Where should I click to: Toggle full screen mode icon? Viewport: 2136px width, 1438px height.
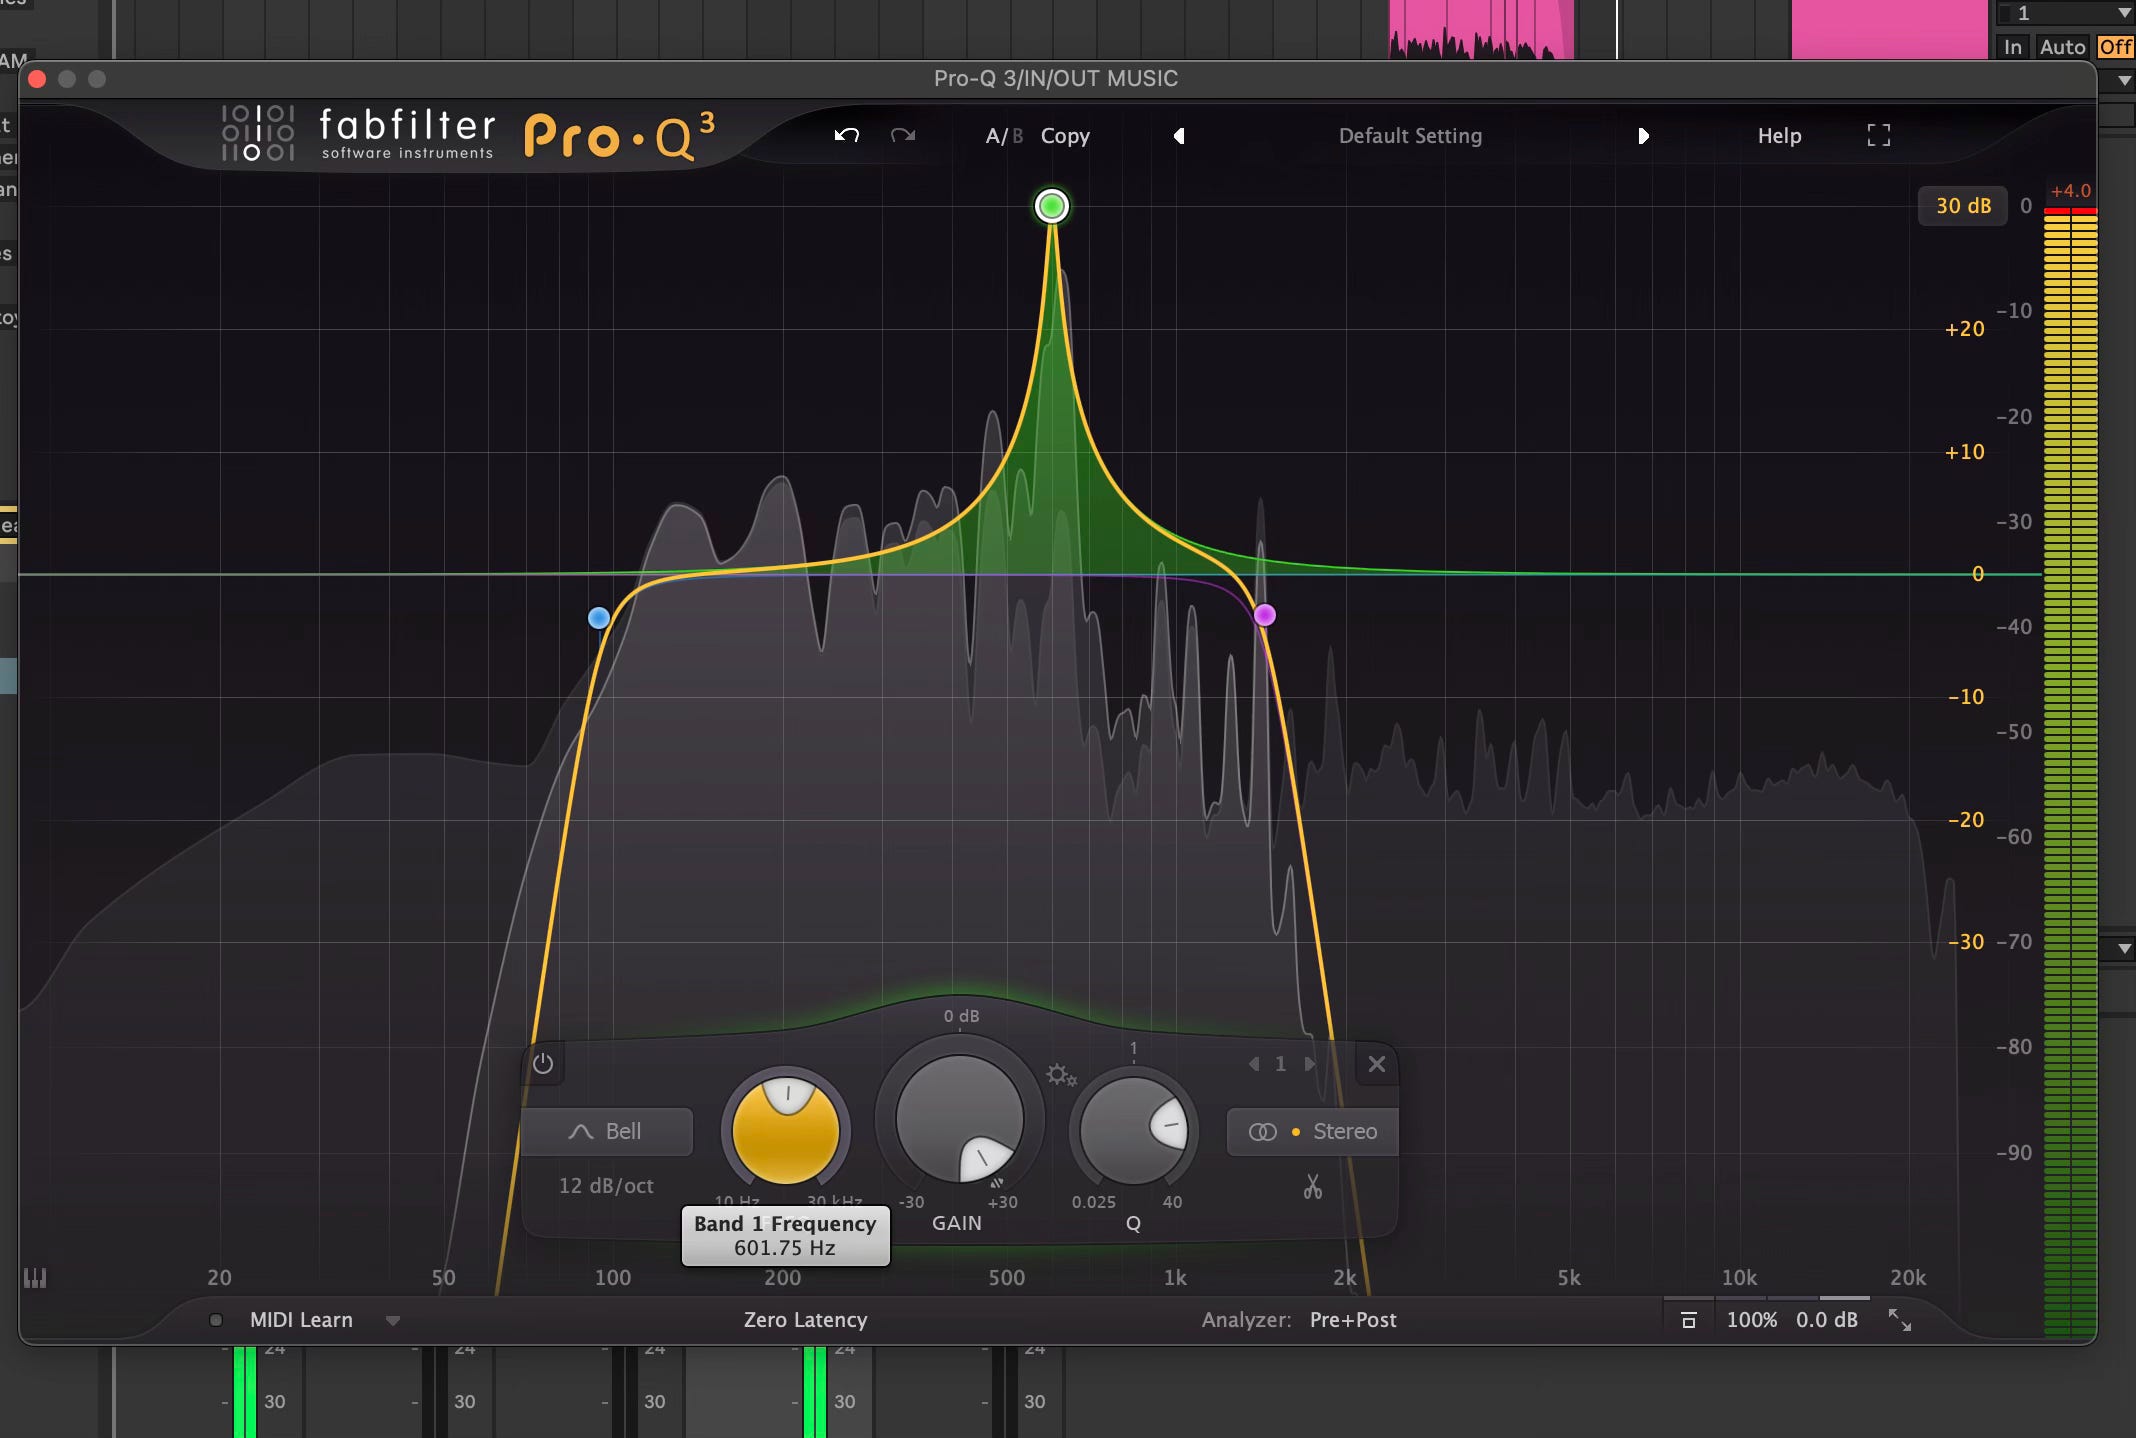click(x=1879, y=136)
